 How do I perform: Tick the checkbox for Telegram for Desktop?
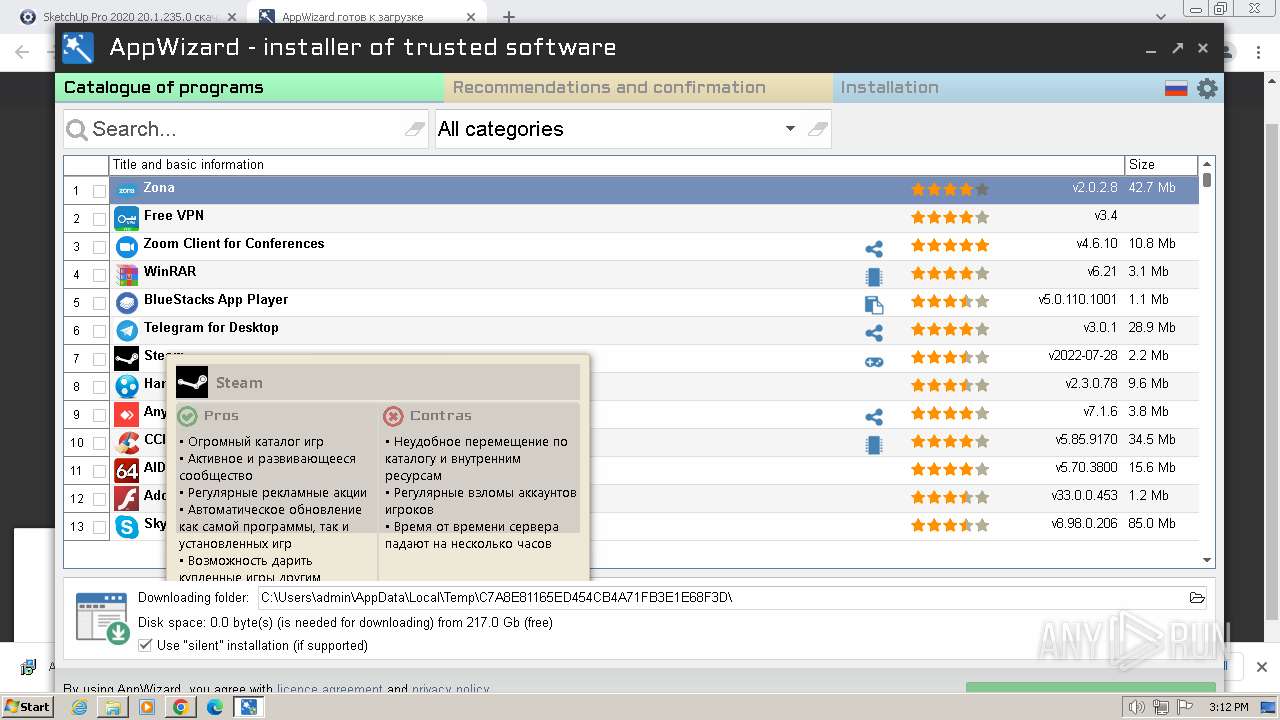(x=99, y=331)
